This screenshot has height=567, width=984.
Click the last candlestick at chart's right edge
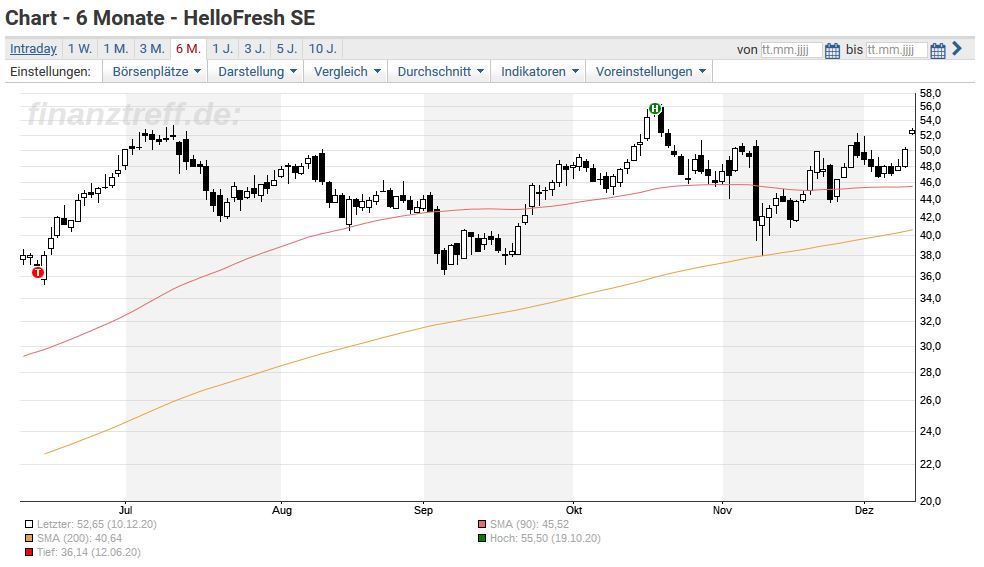pyautogui.click(x=912, y=132)
